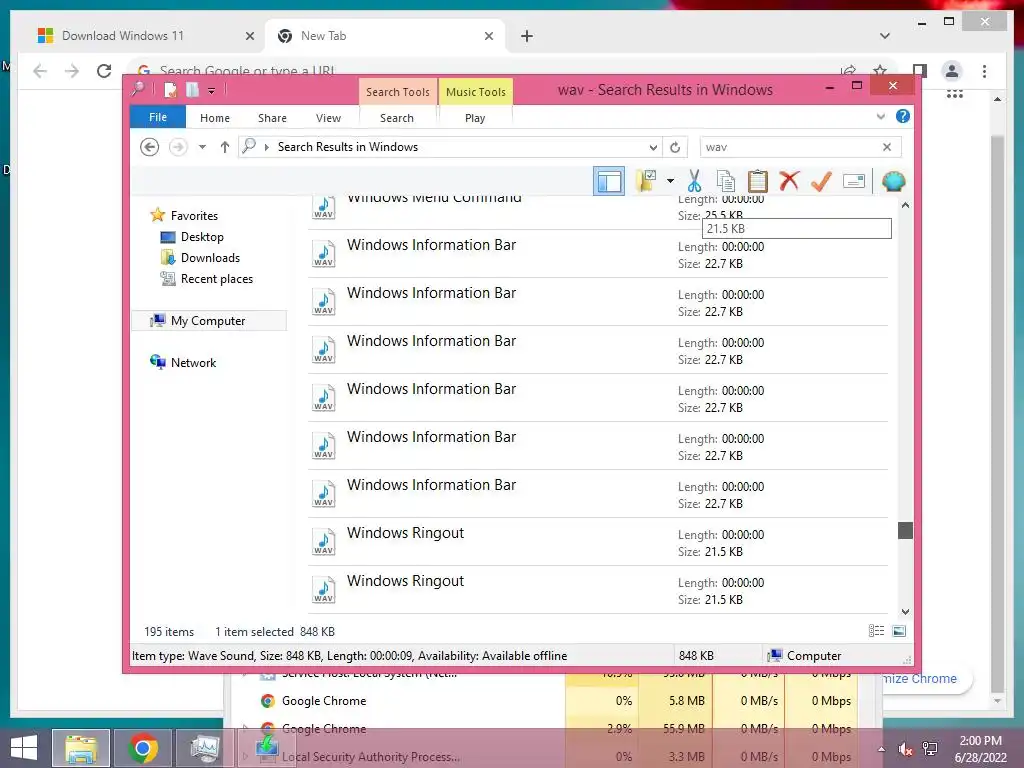Image resolution: width=1024 pixels, height=768 pixels.
Task: Click the red X Delete icon
Action: (789, 180)
